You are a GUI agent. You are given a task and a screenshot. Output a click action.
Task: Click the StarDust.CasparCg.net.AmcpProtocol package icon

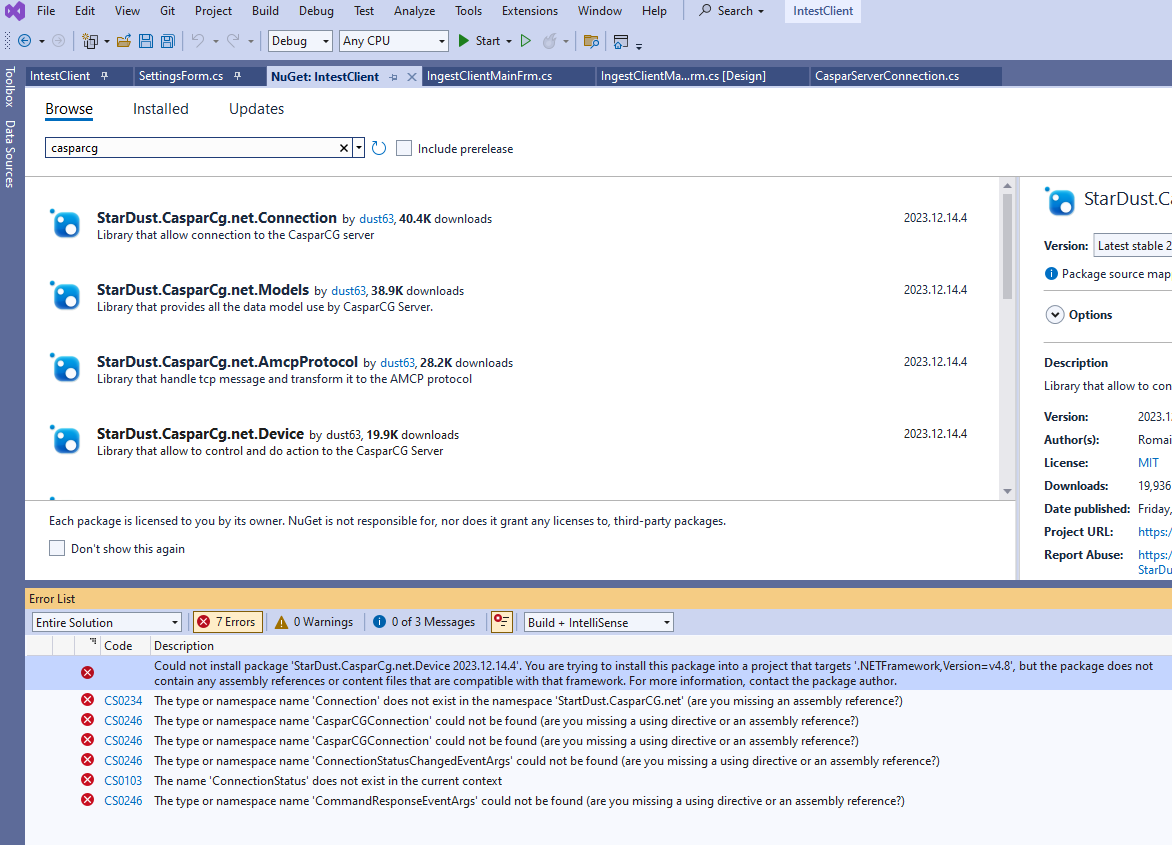(x=65, y=368)
